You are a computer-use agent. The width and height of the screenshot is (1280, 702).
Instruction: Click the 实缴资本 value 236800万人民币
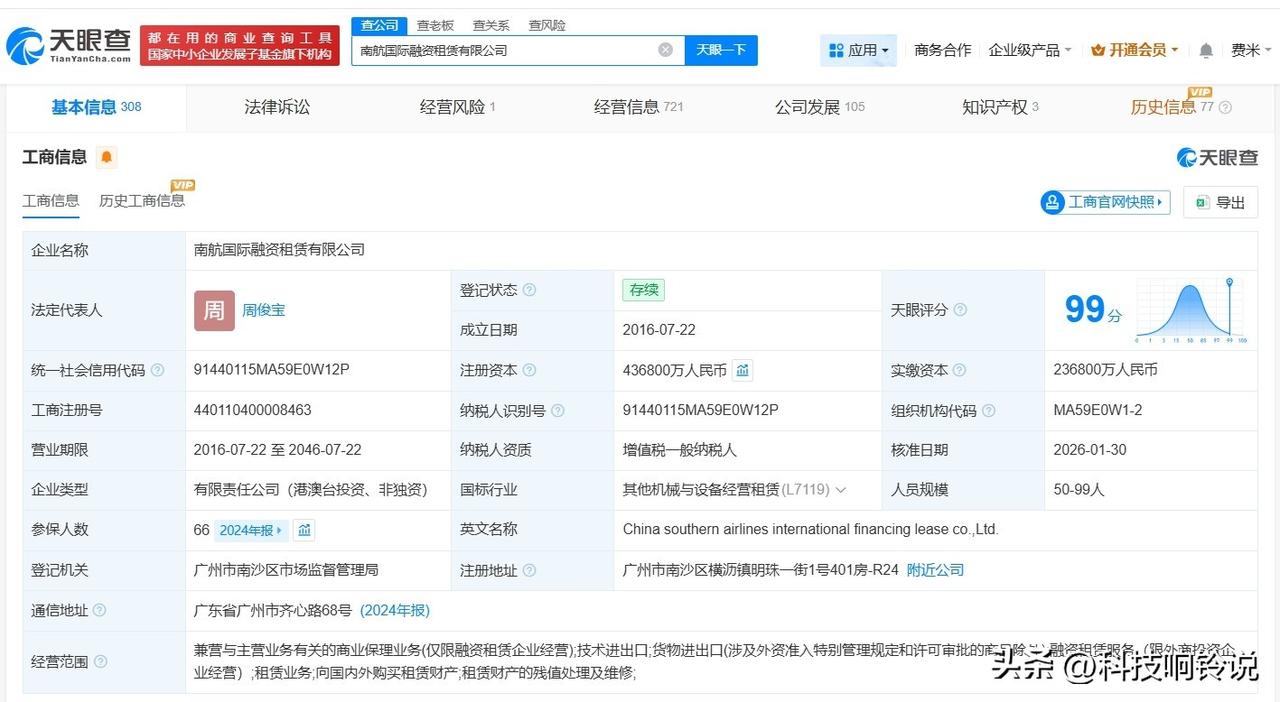(1106, 370)
